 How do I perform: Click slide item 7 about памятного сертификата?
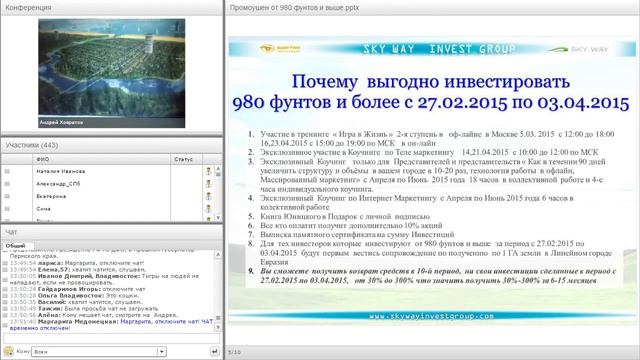point(357,234)
